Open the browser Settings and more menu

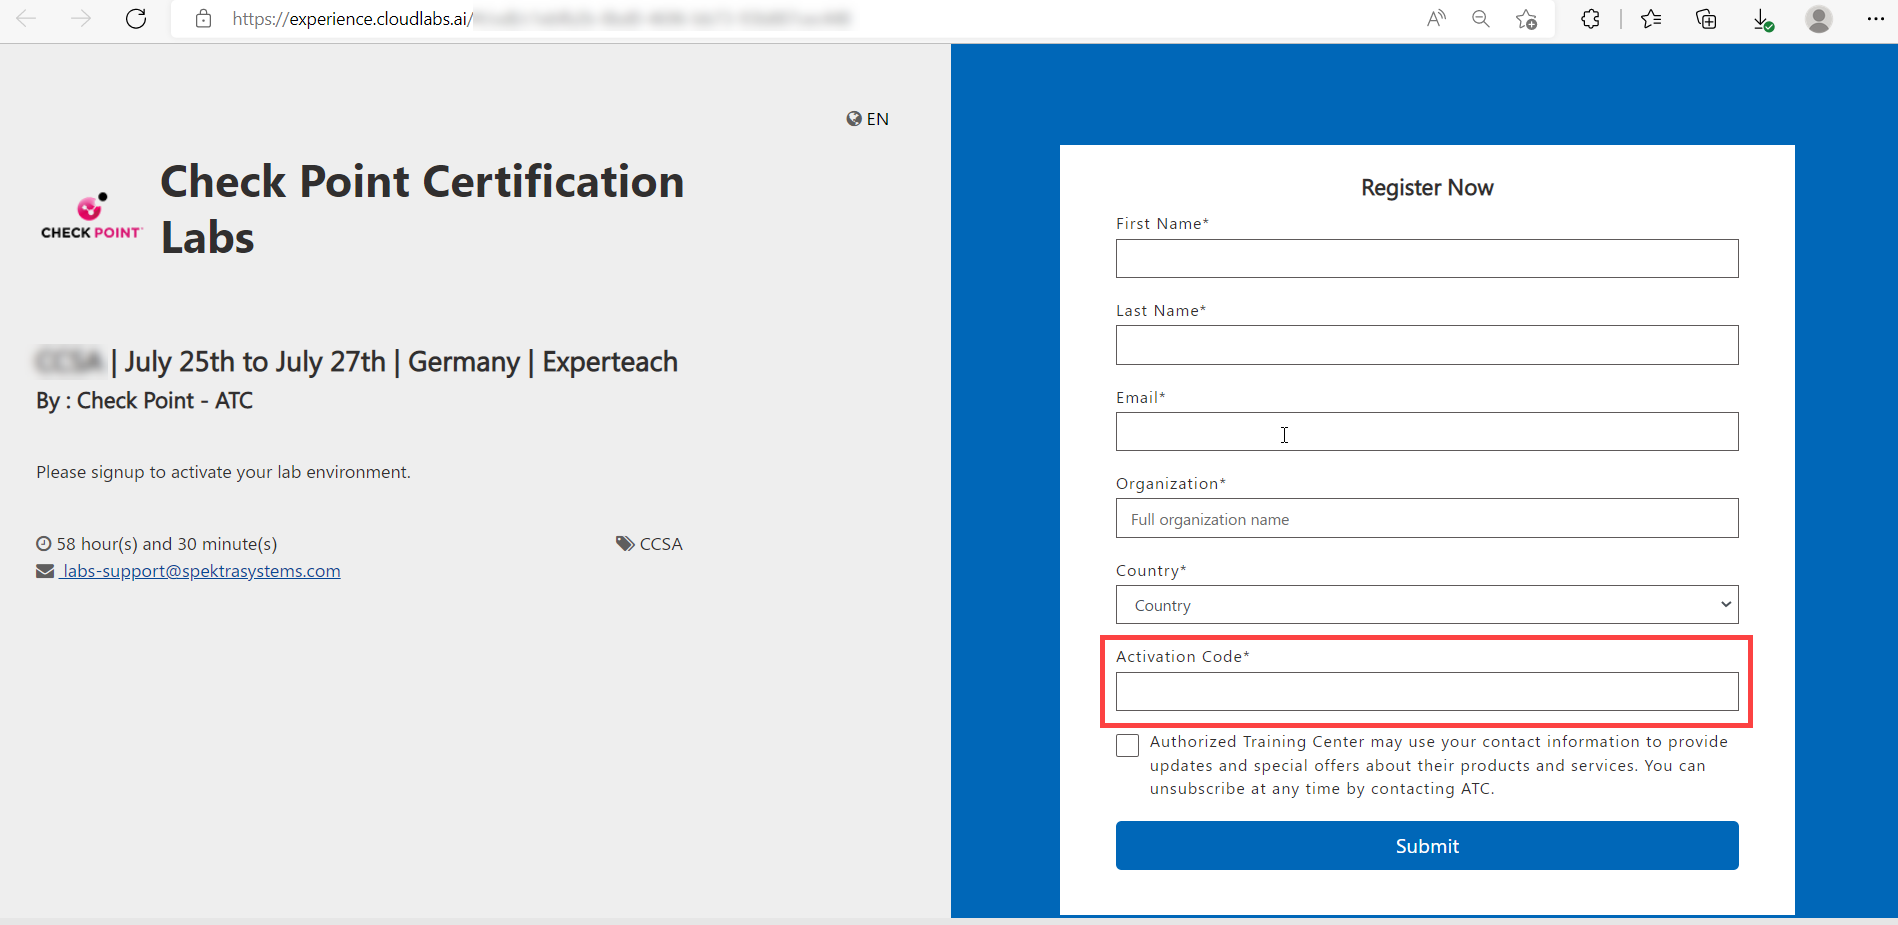pyautogui.click(x=1875, y=19)
